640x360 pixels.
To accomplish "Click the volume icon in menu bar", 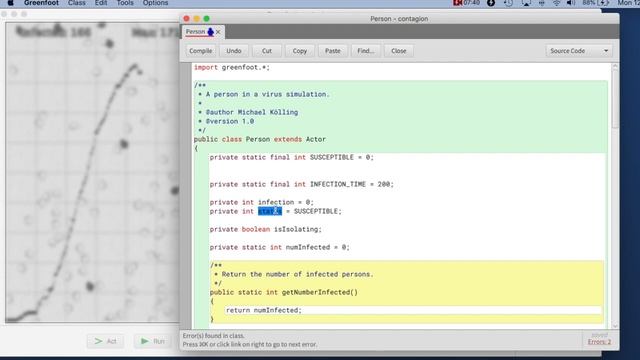I will tap(571, 3).
